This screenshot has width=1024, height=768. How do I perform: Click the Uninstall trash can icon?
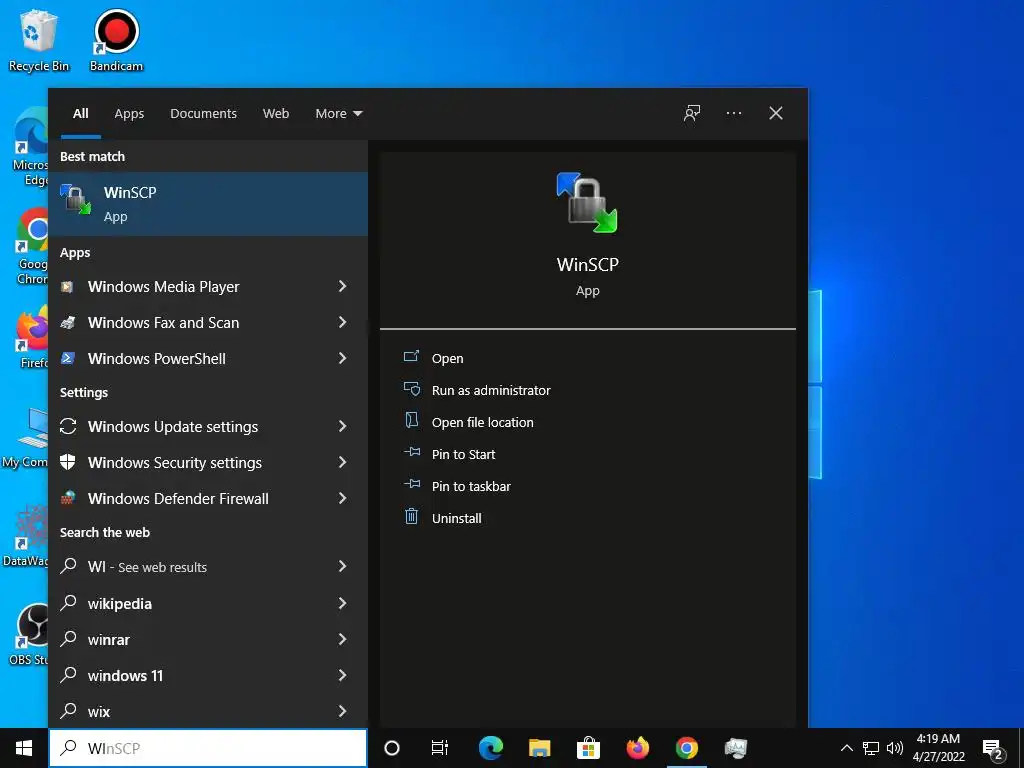411,517
